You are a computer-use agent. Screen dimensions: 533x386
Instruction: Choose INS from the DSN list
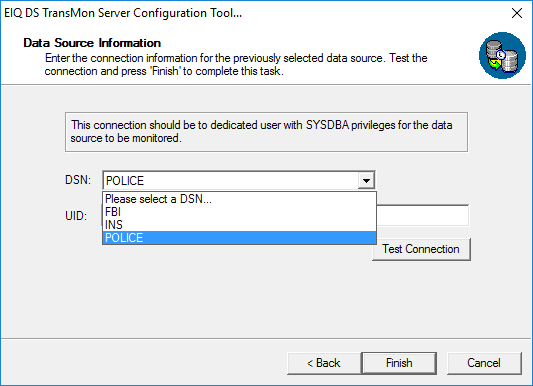pos(239,225)
